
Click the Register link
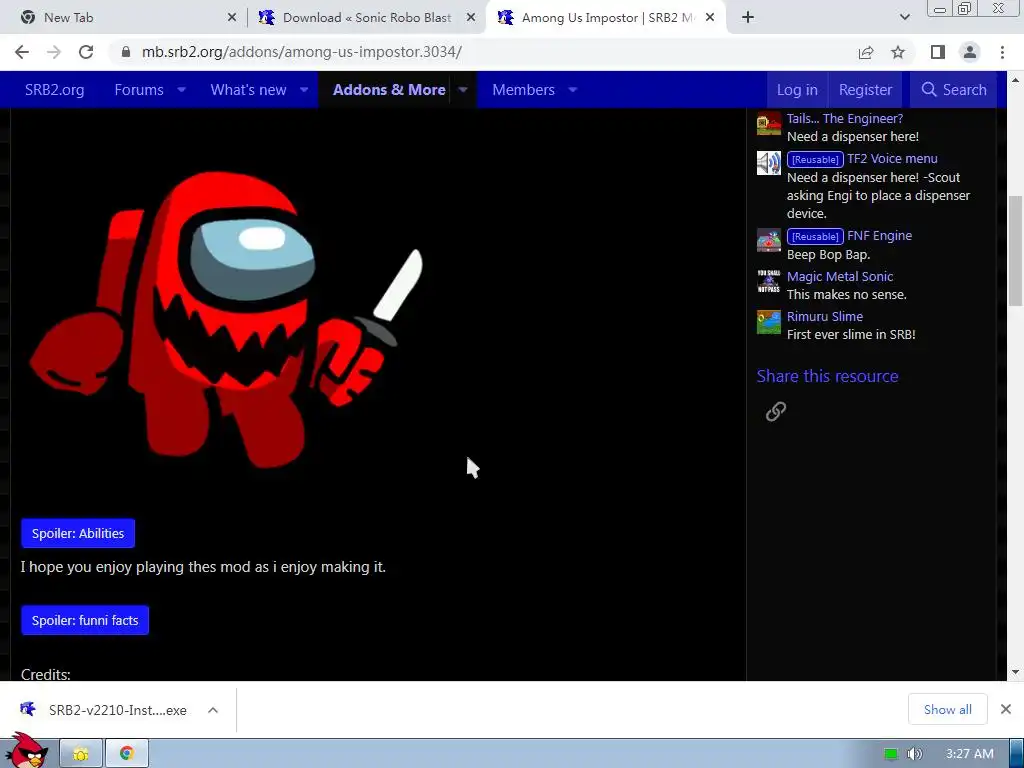(865, 89)
